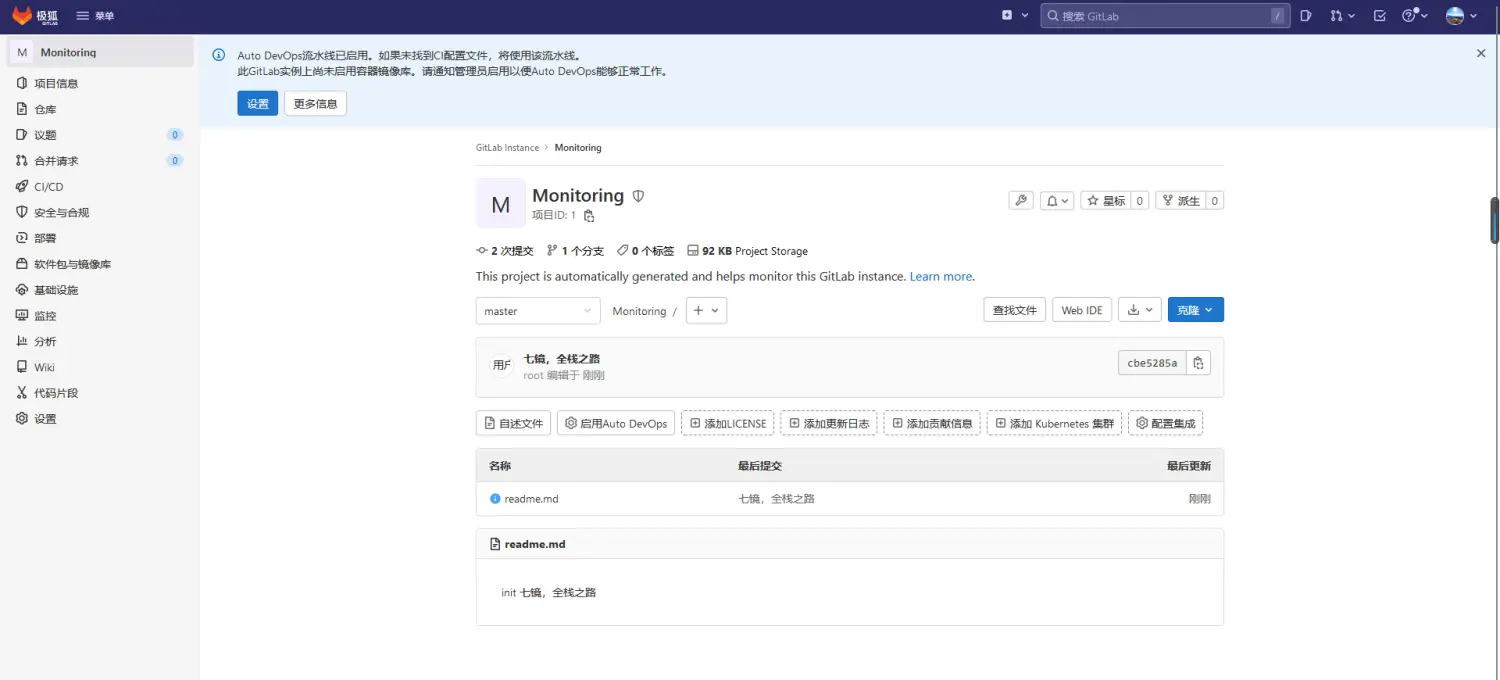Click the star count 0

pyautogui.click(x=1140, y=201)
